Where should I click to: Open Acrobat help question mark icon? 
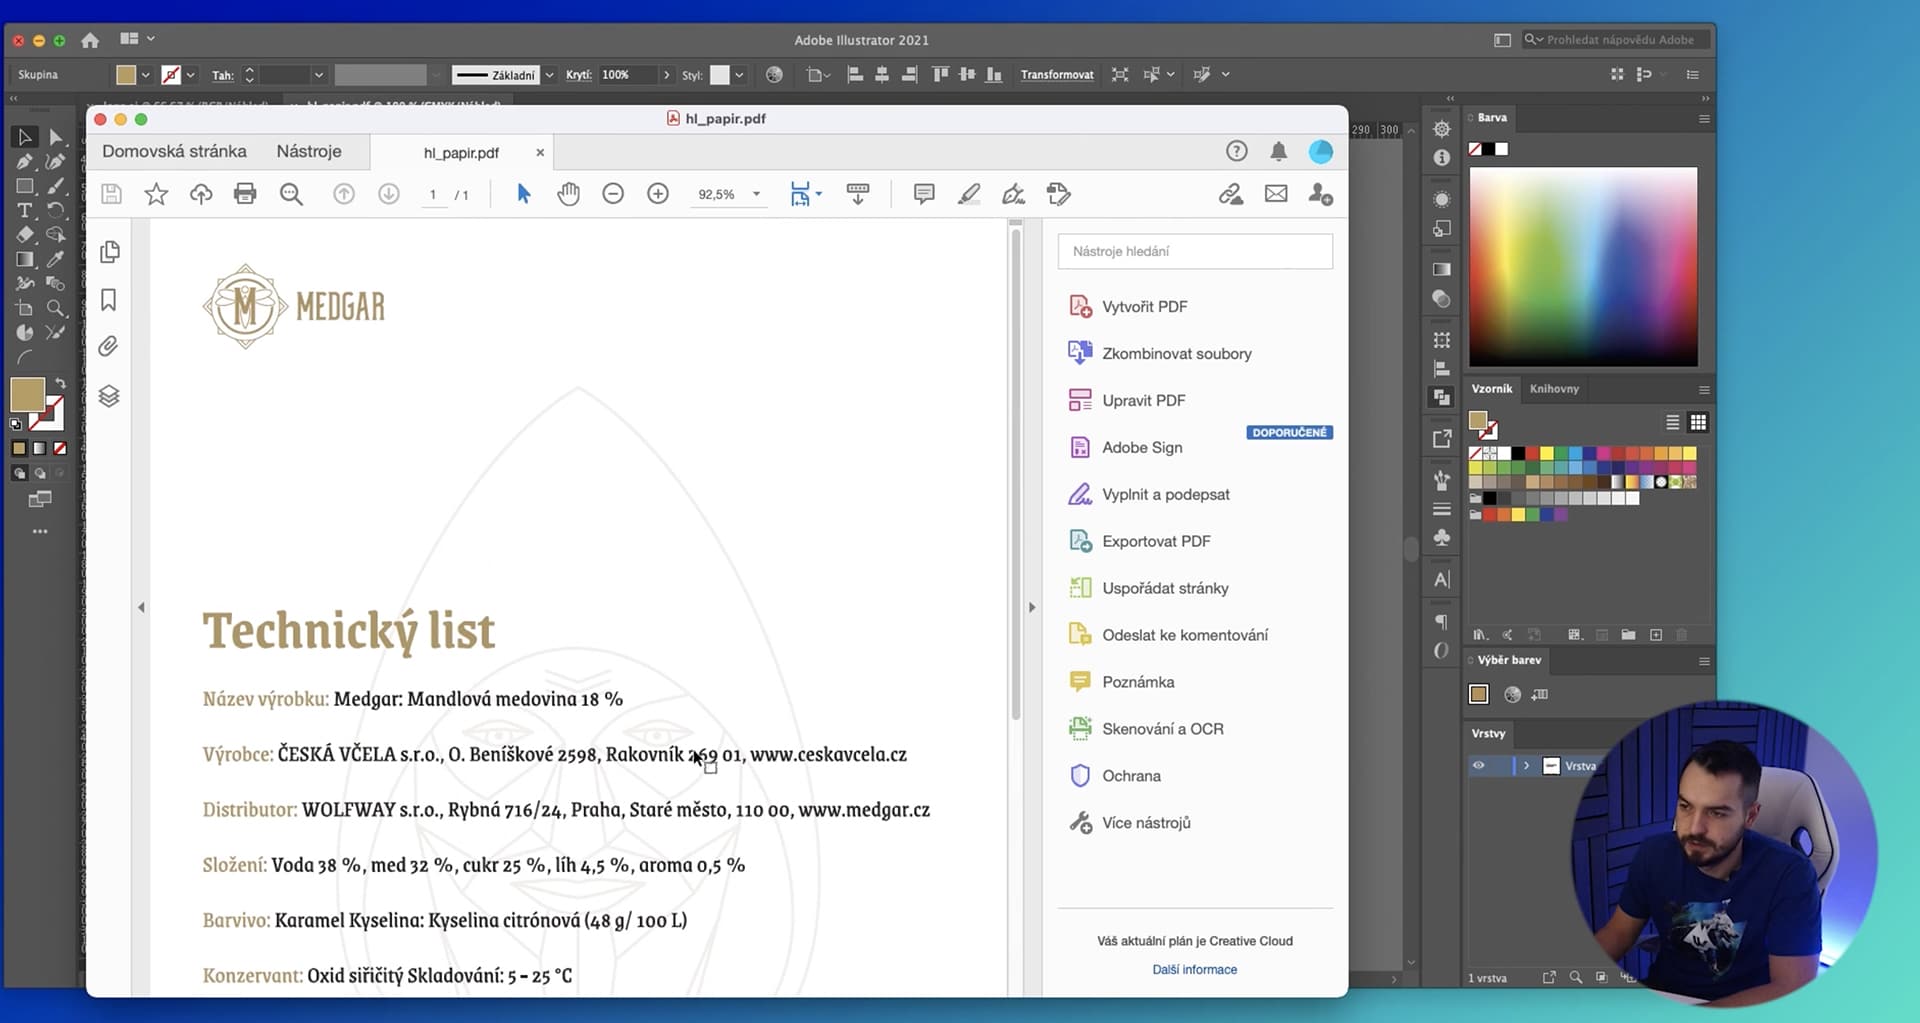(1237, 151)
